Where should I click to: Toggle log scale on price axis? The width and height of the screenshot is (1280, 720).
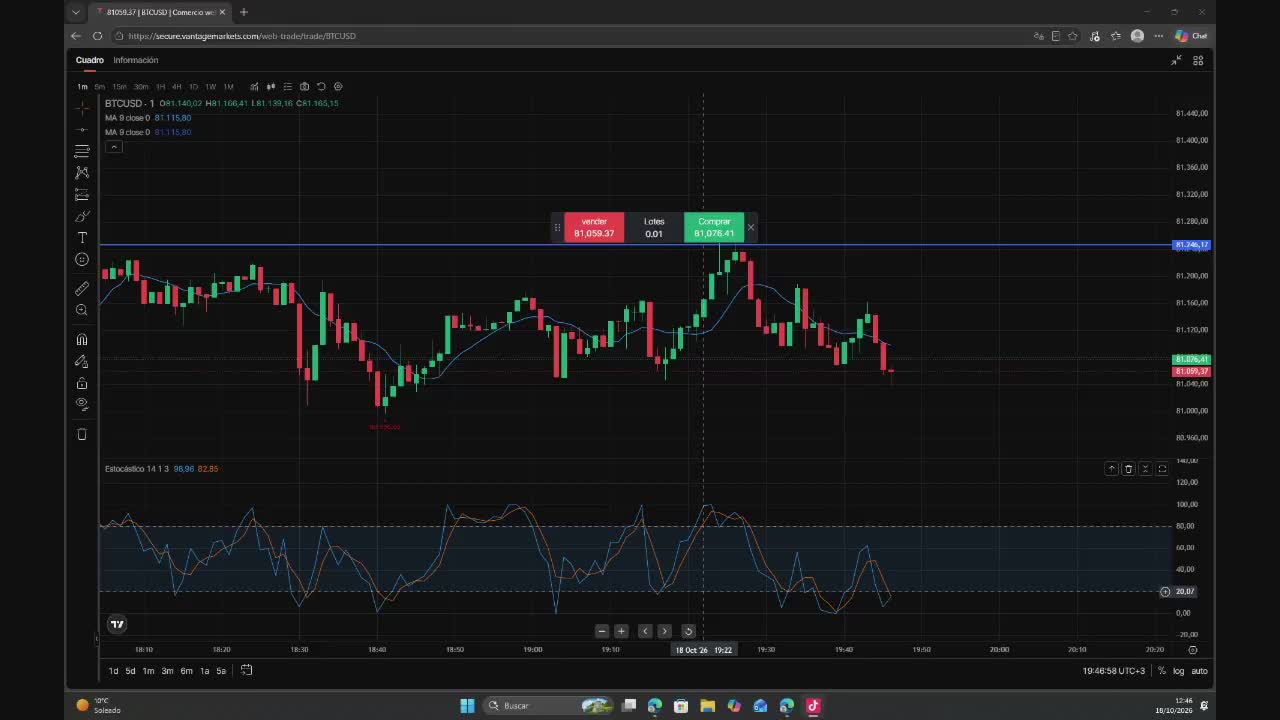point(1179,671)
